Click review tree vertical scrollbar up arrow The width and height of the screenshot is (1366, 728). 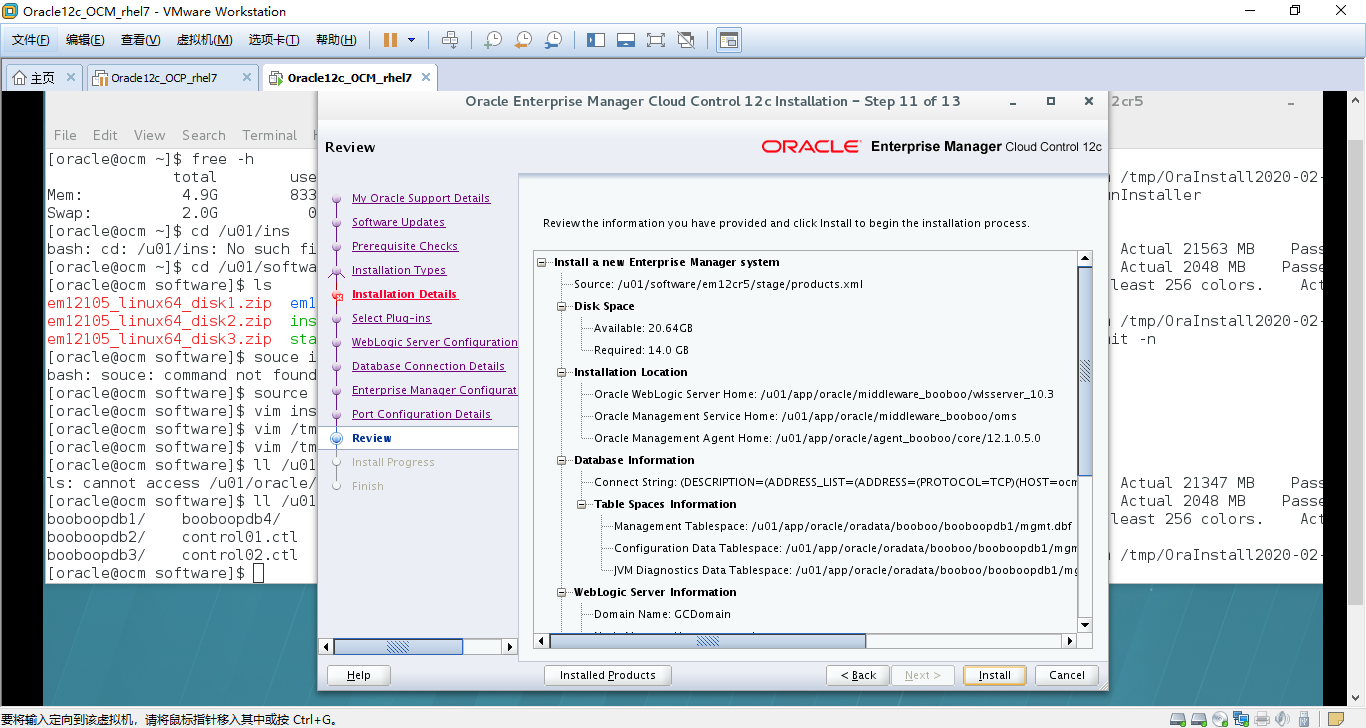coord(1085,259)
